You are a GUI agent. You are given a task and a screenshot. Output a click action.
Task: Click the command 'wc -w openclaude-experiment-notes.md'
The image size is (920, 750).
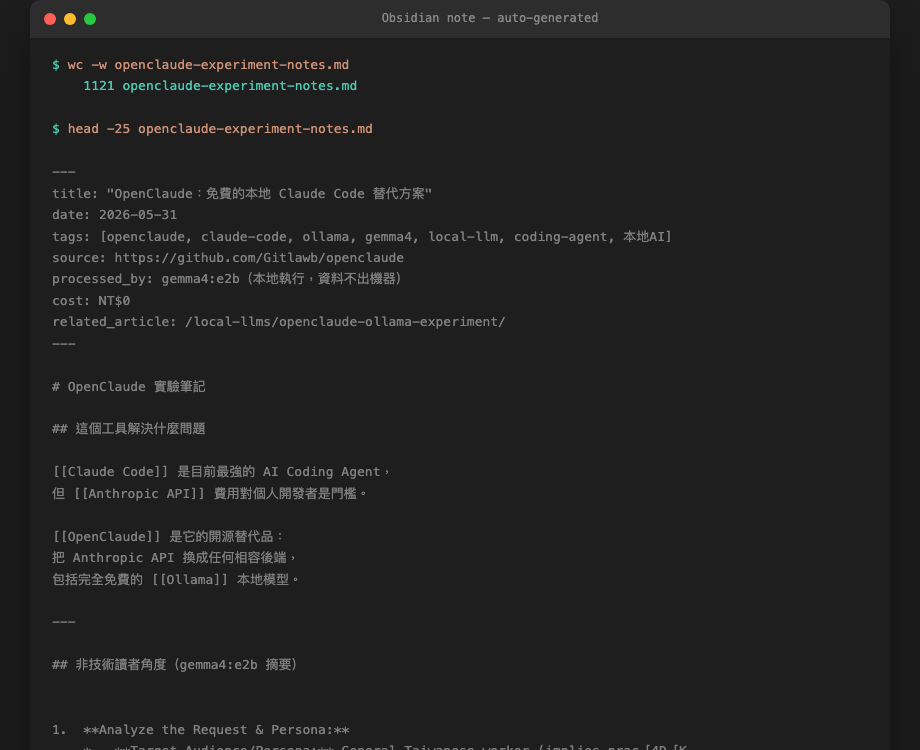click(208, 65)
